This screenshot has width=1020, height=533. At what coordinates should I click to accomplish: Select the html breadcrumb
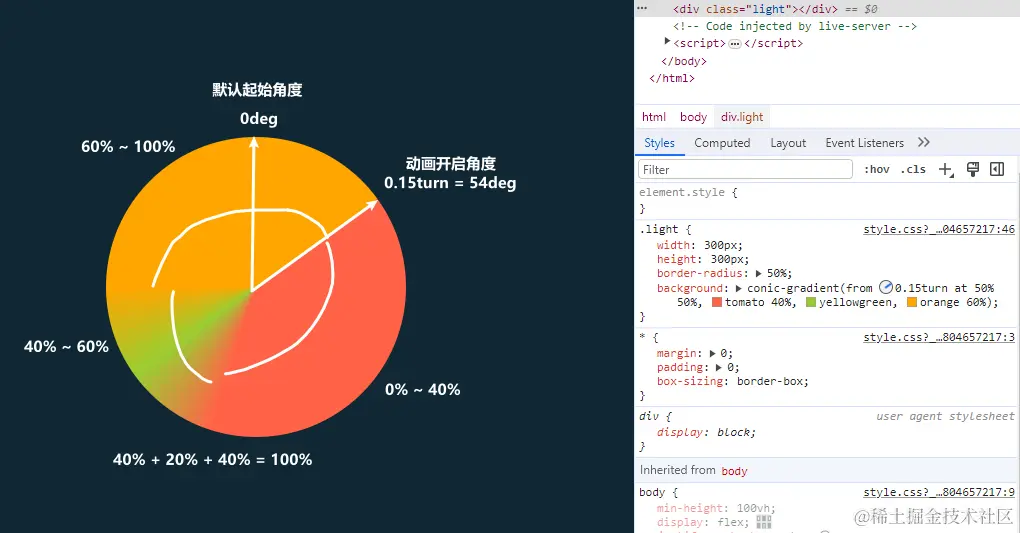pos(654,116)
